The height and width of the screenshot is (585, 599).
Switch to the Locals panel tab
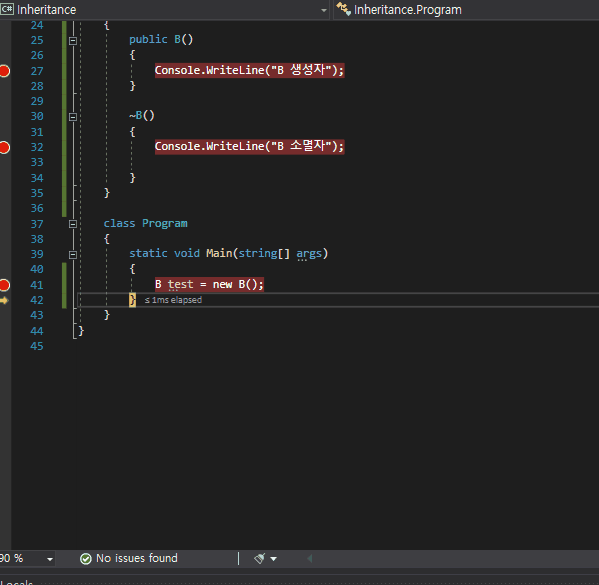[17, 582]
